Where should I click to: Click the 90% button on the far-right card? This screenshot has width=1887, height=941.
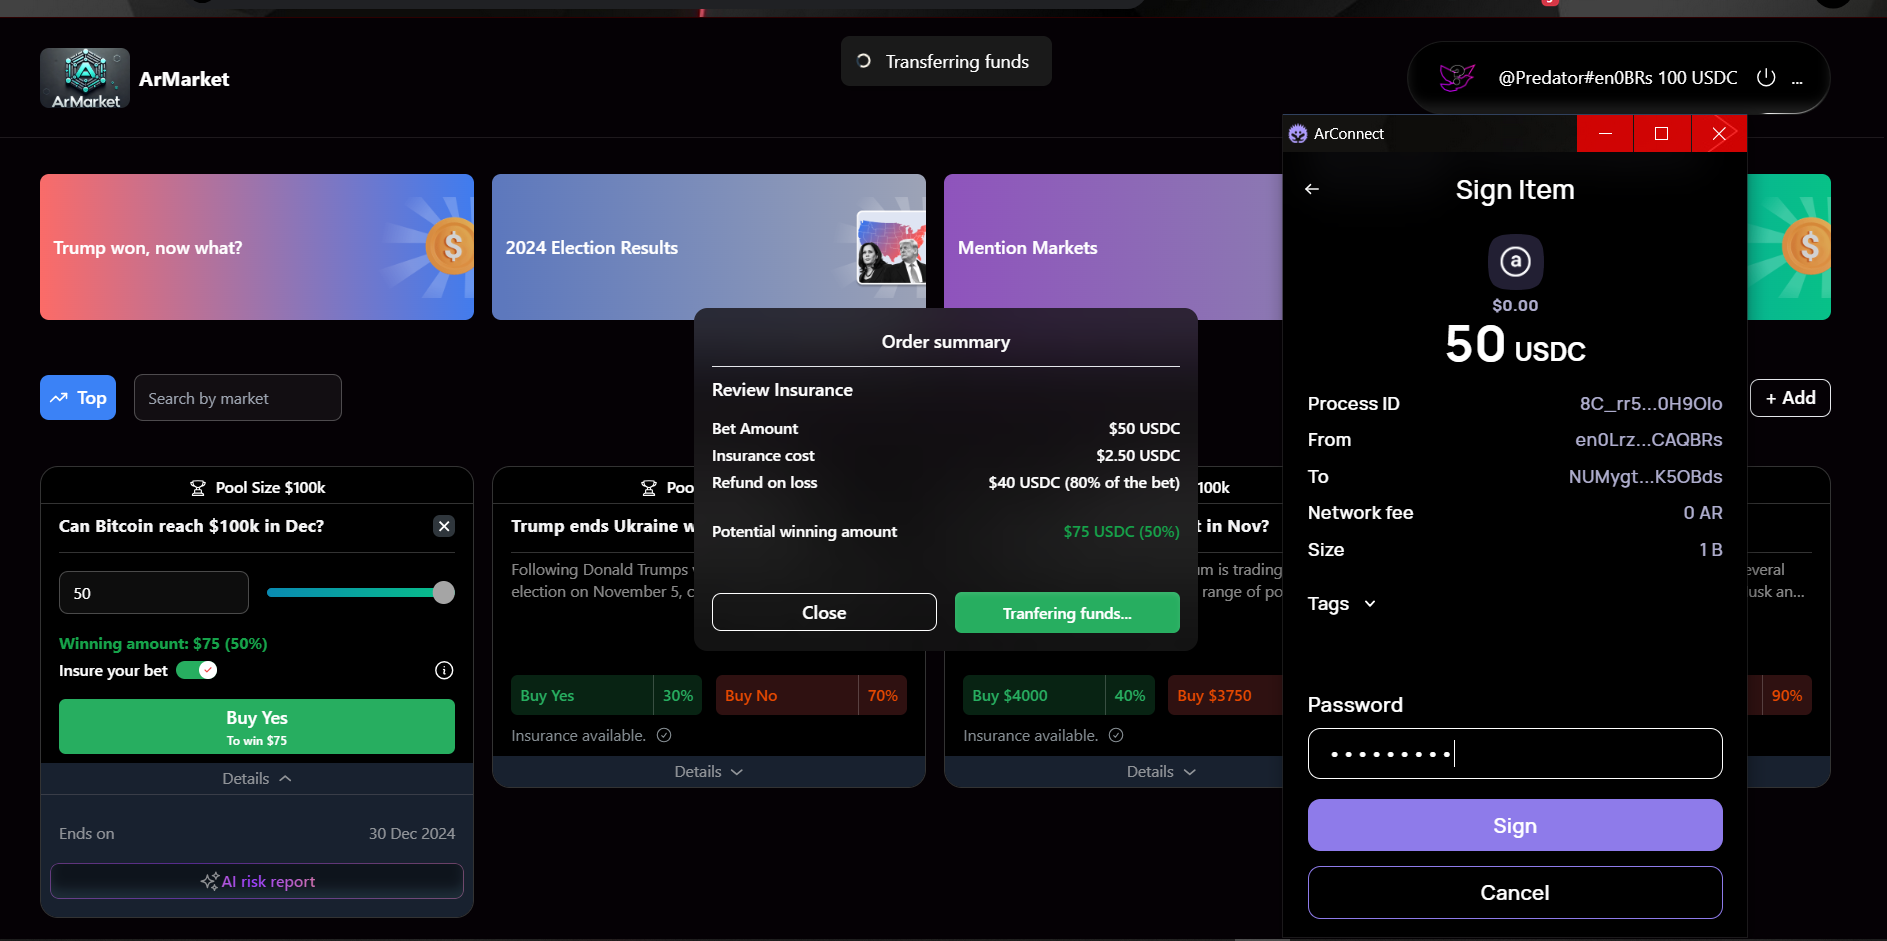pyautogui.click(x=1787, y=696)
